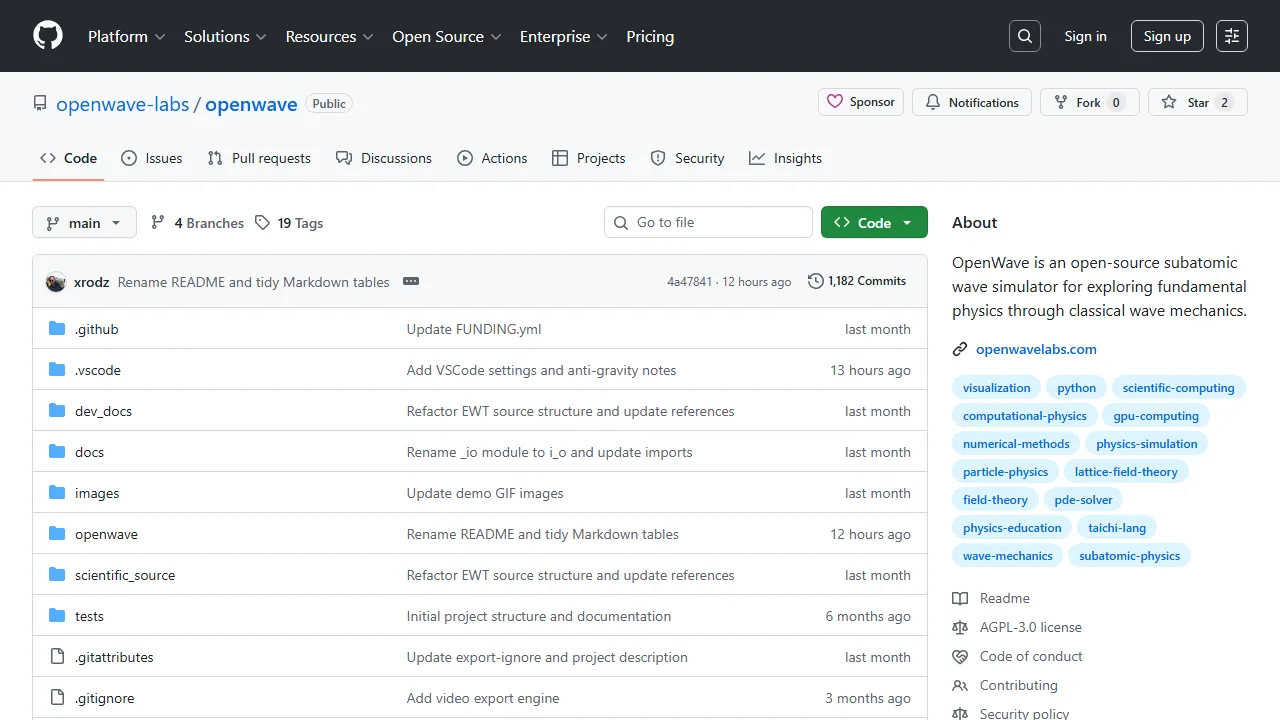The height and width of the screenshot is (720, 1280).
Task: Click the Sponsor heart button
Action: (x=861, y=102)
